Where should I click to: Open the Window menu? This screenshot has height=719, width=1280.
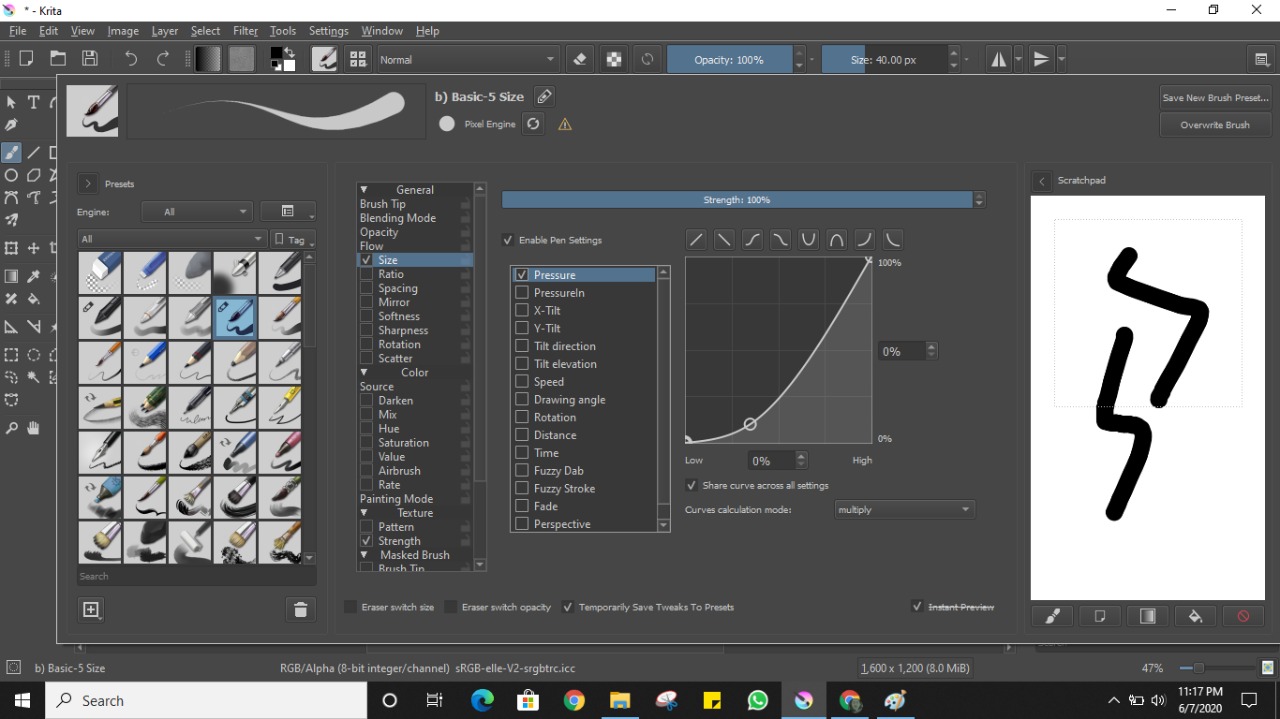click(382, 31)
